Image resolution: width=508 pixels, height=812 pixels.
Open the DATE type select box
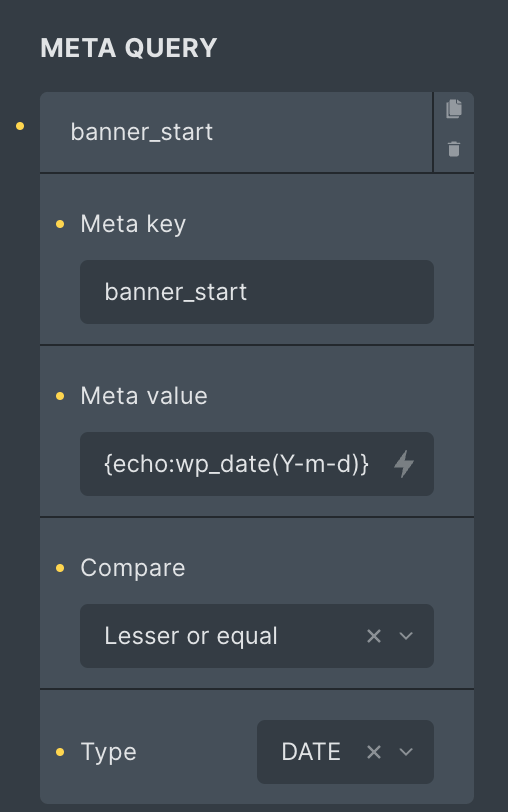pos(345,752)
